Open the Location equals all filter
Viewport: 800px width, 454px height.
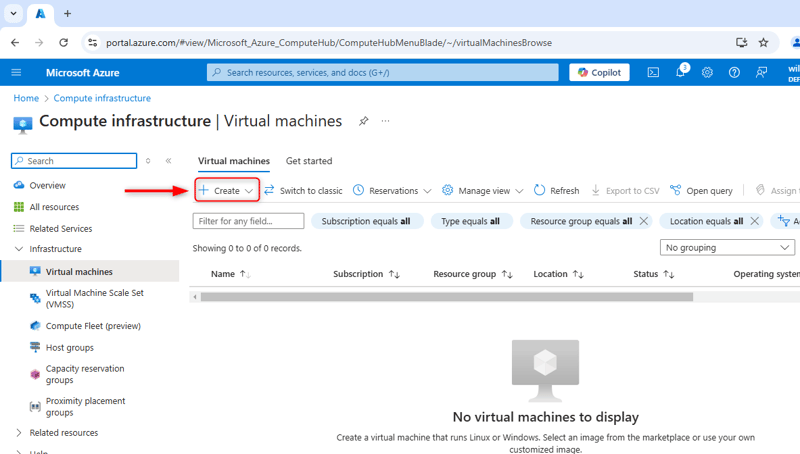pos(706,221)
